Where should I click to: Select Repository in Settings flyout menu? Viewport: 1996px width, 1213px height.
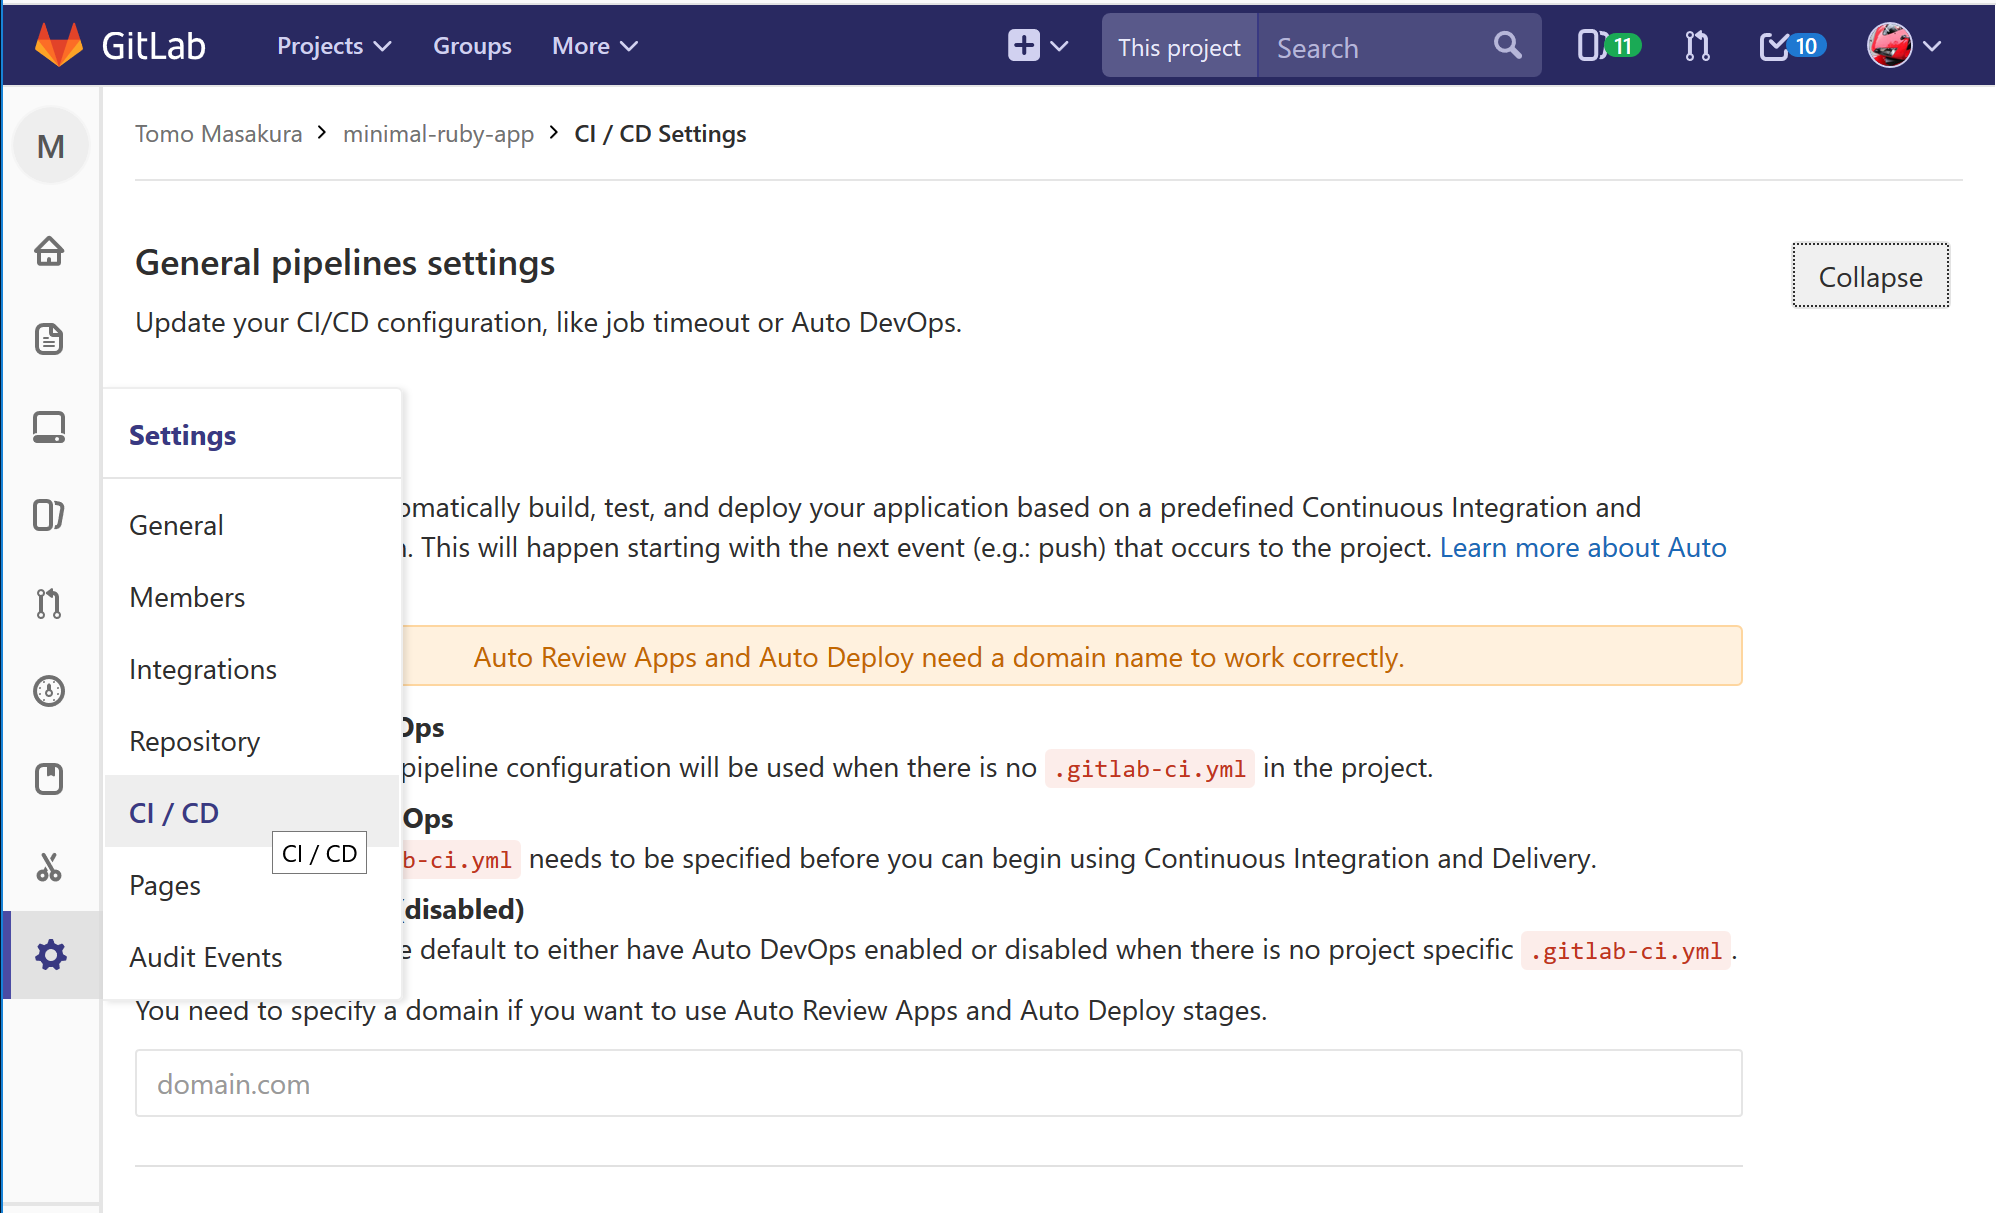(195, 741)
